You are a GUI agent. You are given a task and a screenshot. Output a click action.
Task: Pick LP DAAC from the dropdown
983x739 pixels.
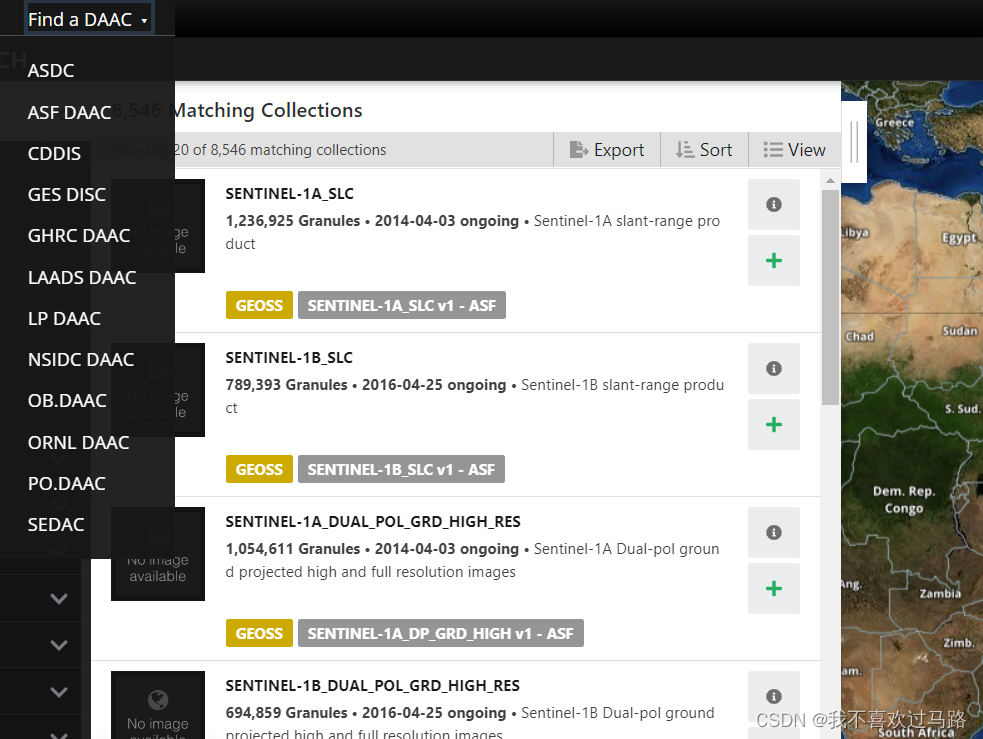(x=64, y=318)
